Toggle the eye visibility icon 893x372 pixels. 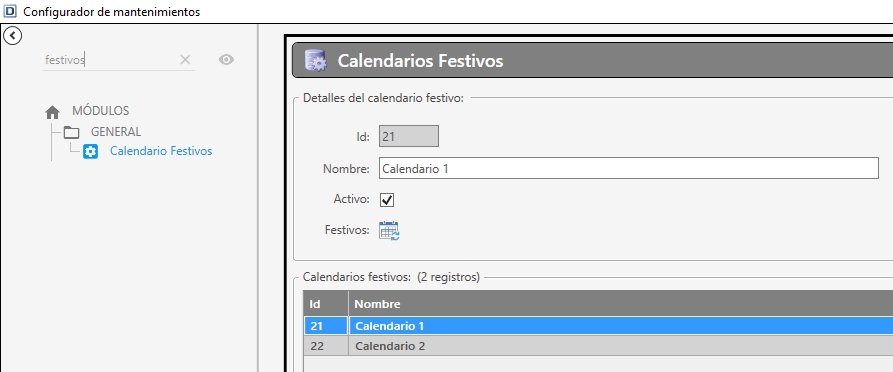[x=226, y=60]
